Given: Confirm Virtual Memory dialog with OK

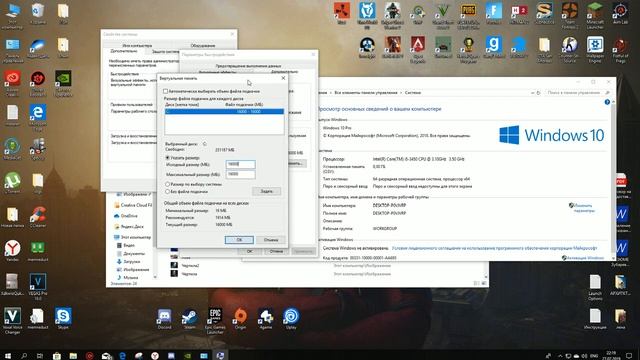Looking at the screenshot, I should pos(239,240).
